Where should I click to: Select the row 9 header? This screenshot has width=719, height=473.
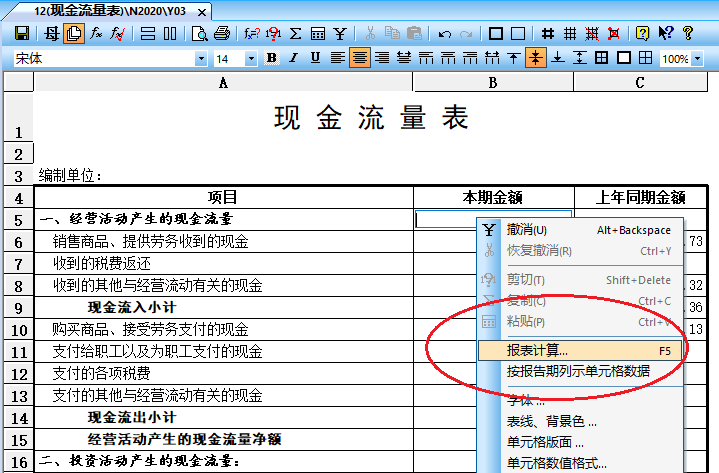coord(18,307)
